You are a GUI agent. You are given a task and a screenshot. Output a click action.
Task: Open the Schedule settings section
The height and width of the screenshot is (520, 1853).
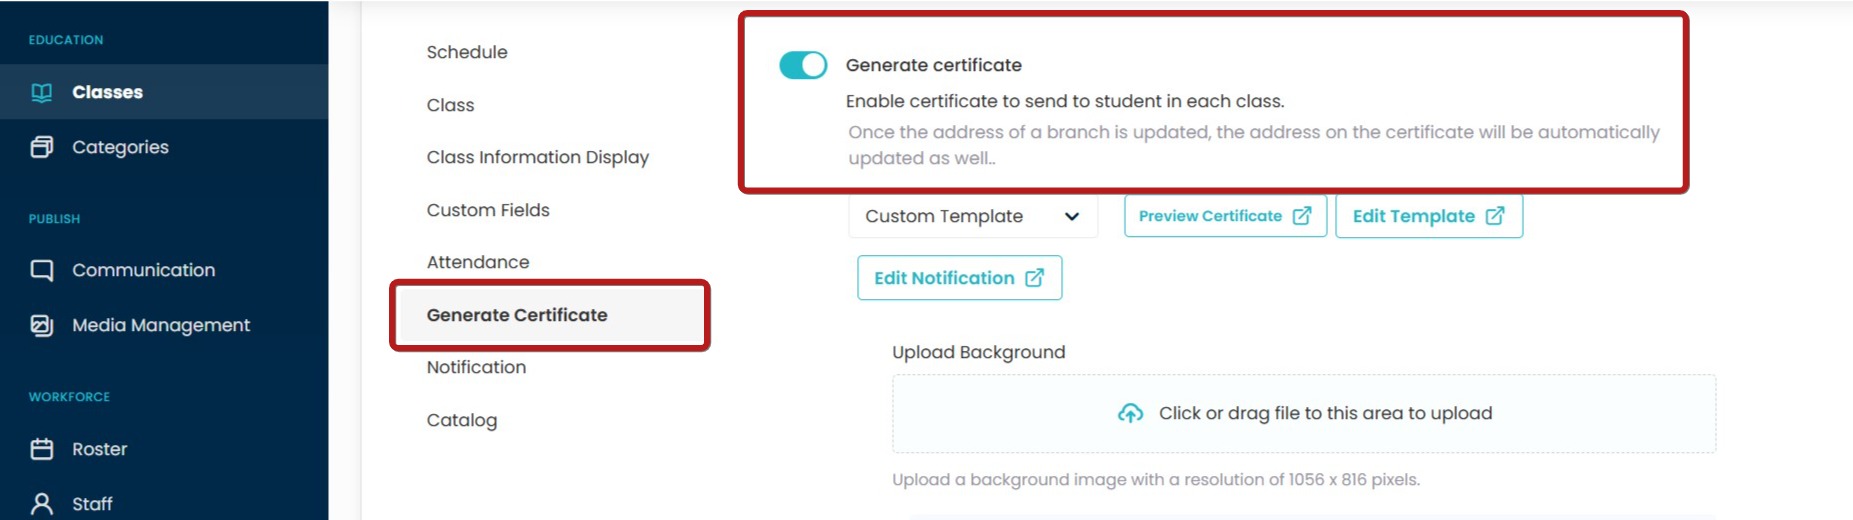467,52
